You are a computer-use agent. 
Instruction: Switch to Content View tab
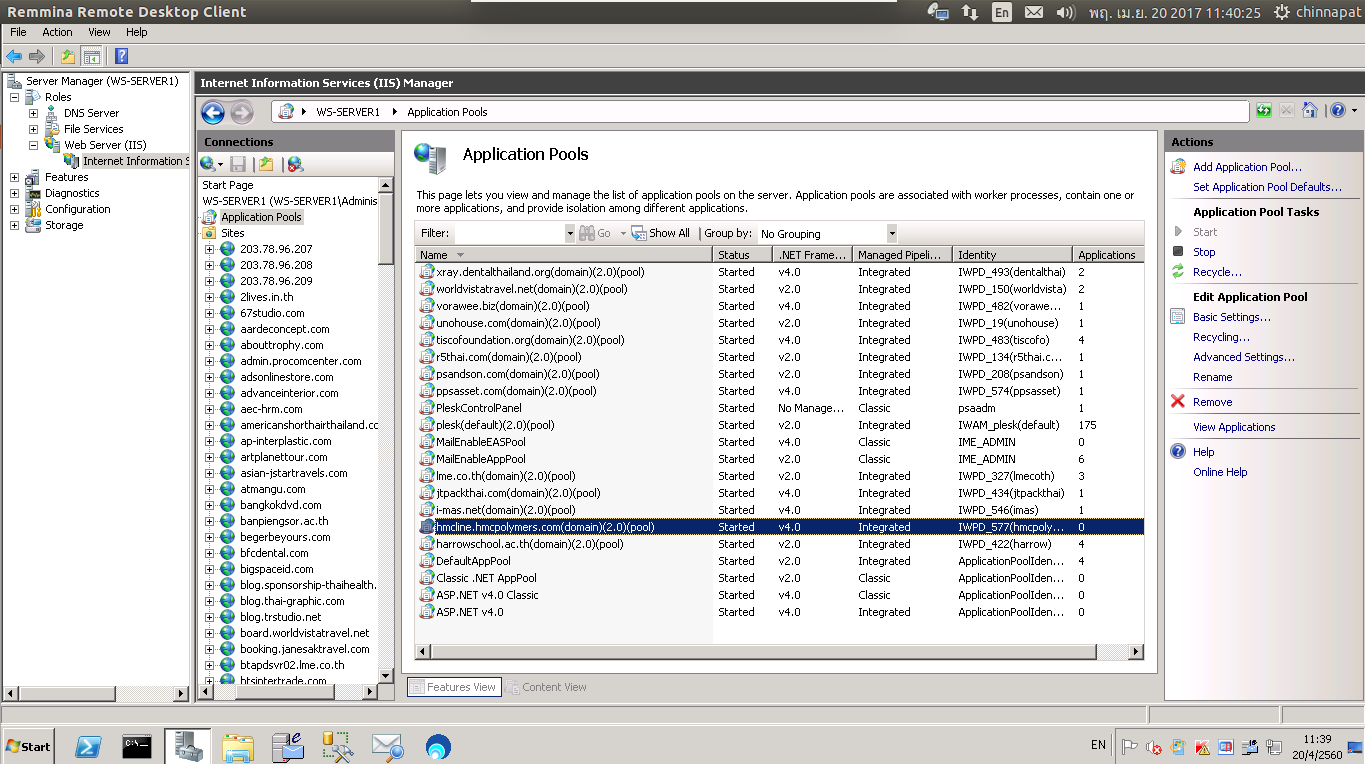coord(546,687)
